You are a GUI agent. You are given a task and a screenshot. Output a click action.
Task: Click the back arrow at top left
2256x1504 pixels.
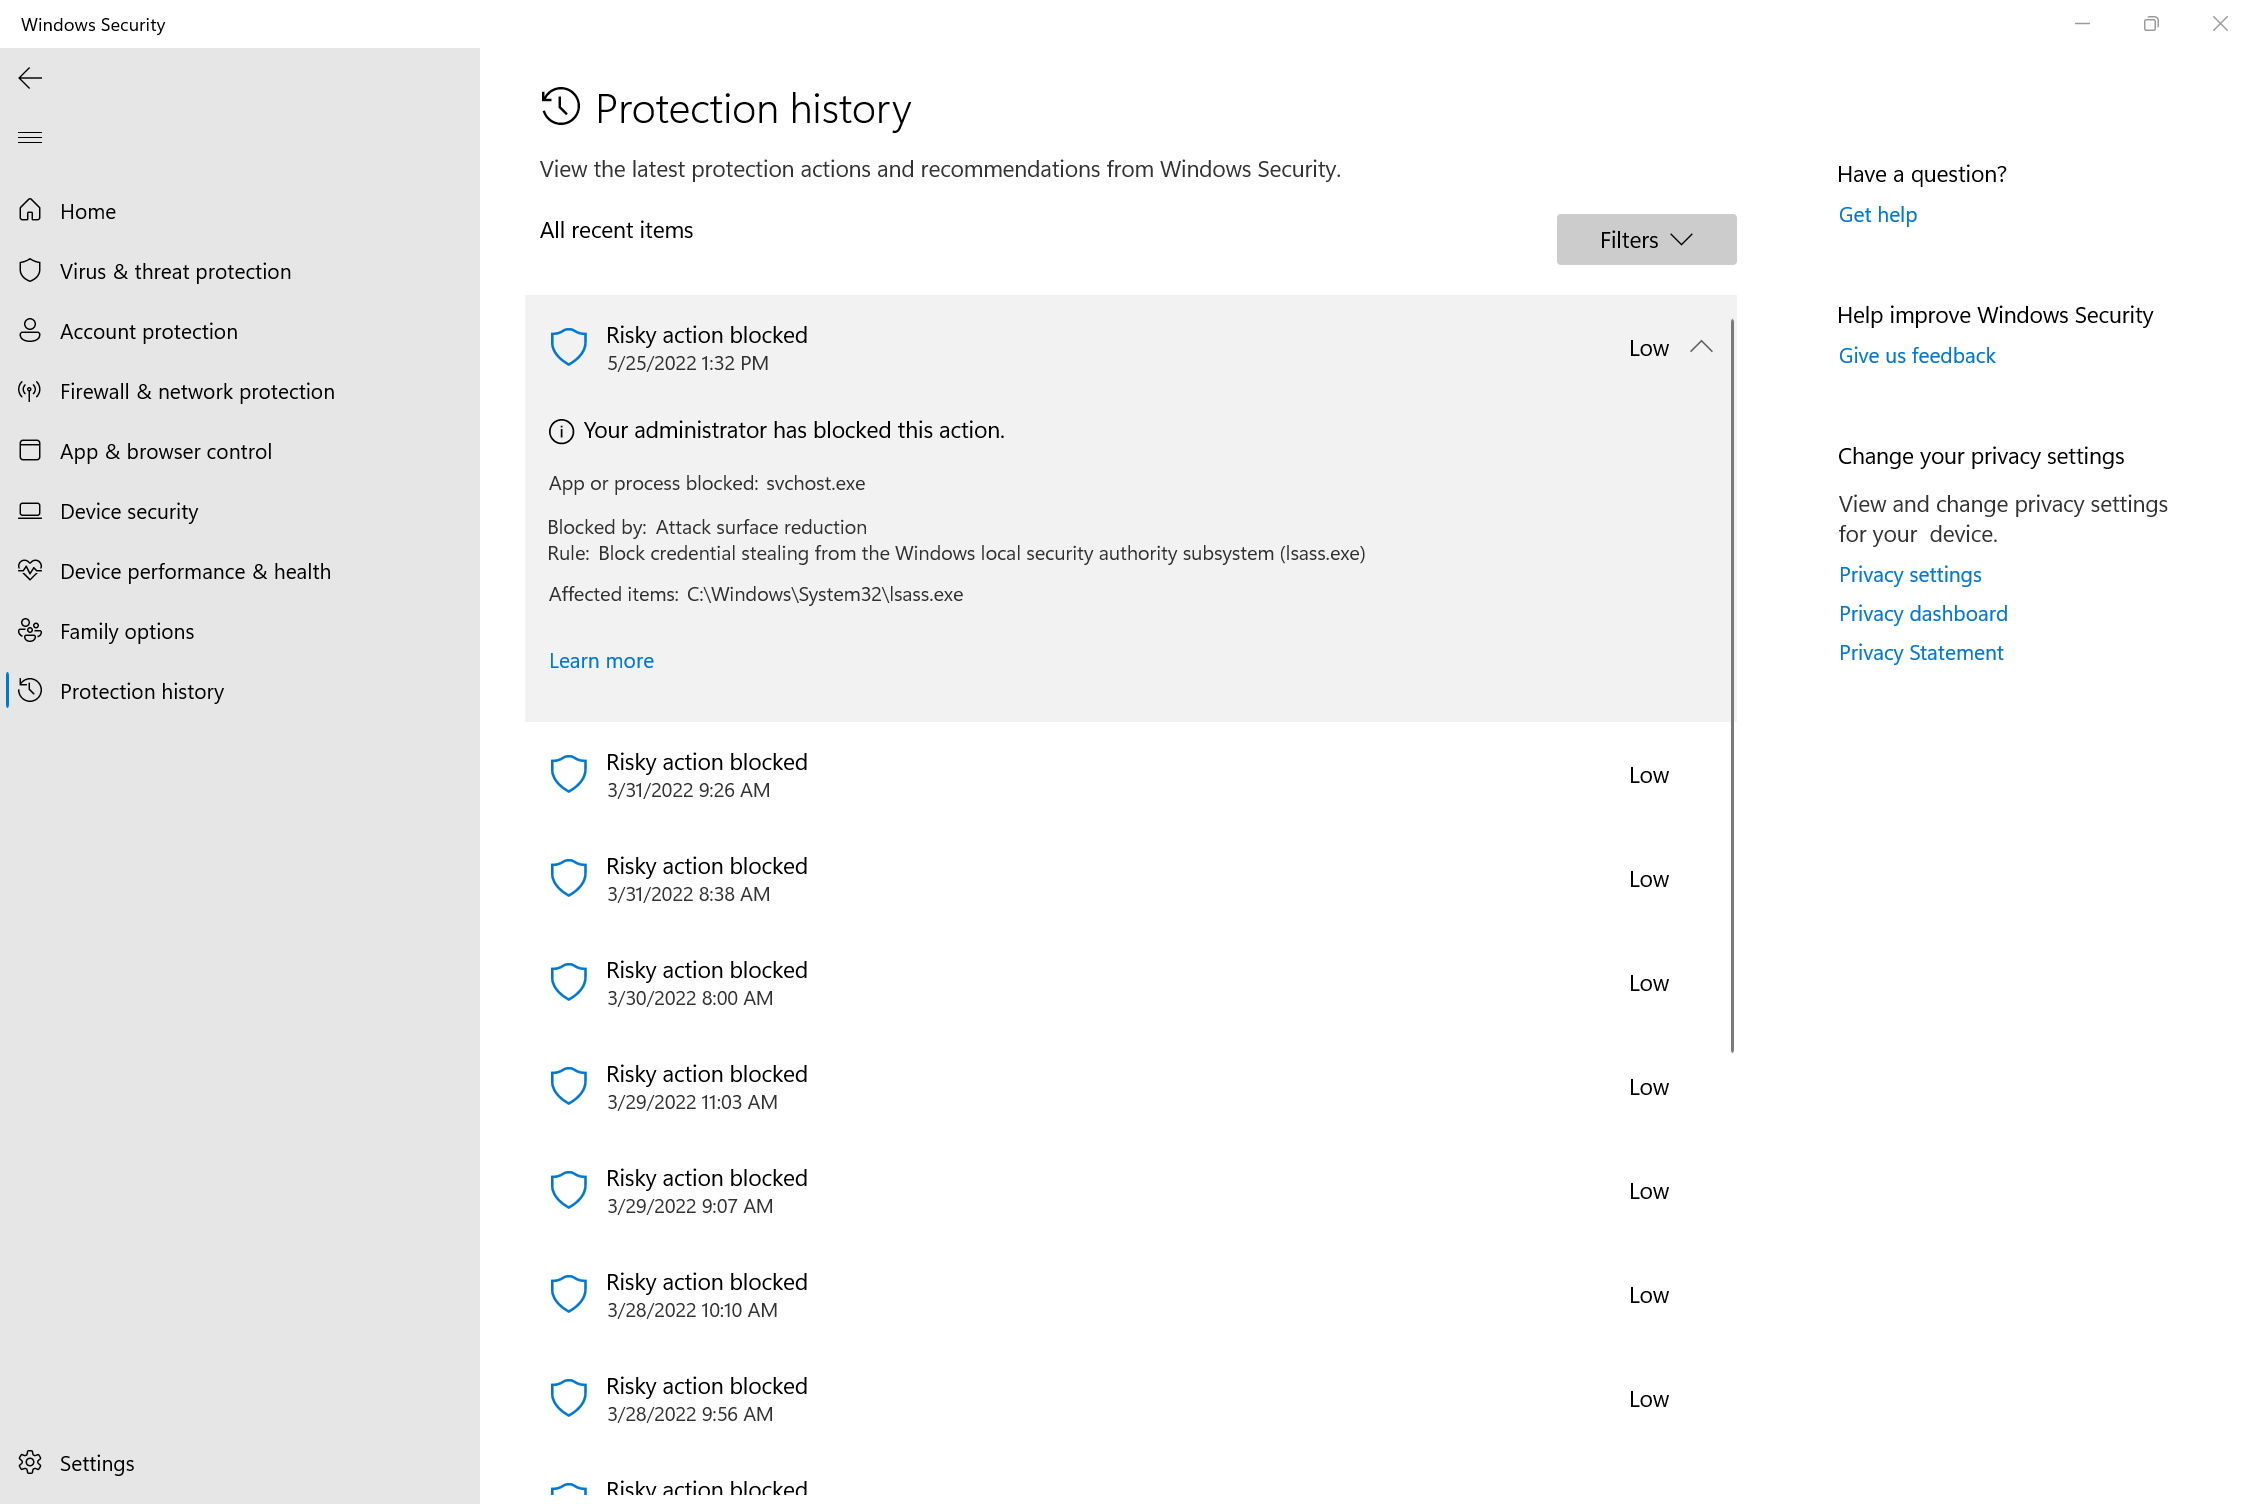click(x=29, y=78)
